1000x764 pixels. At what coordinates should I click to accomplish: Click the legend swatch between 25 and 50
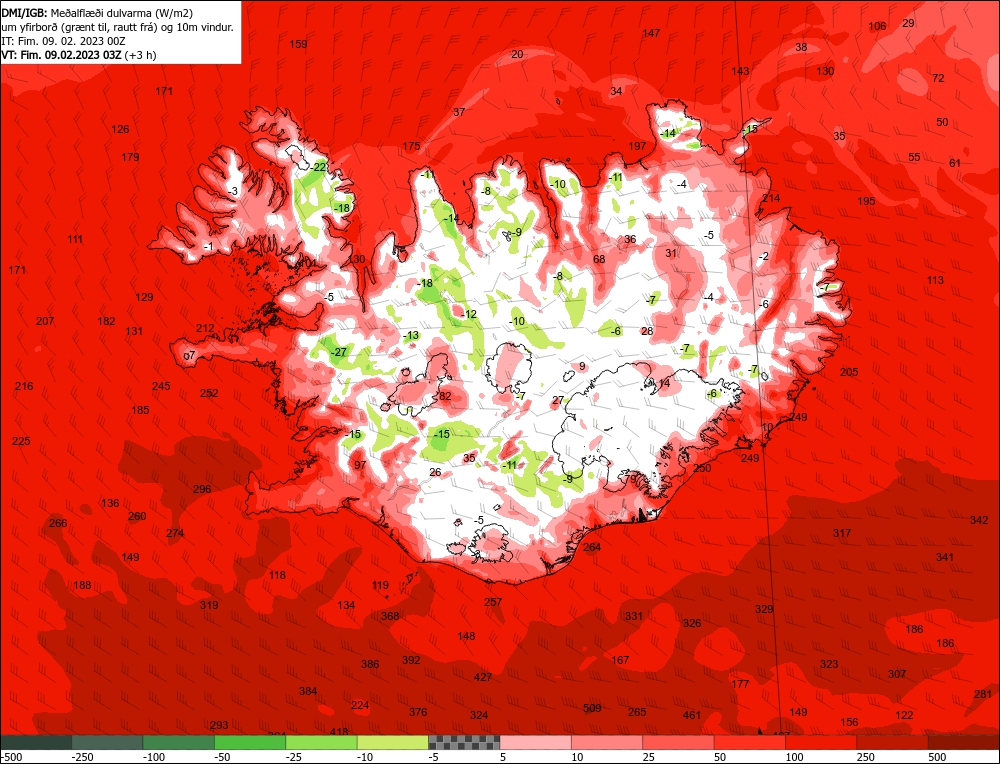(679, 742)
